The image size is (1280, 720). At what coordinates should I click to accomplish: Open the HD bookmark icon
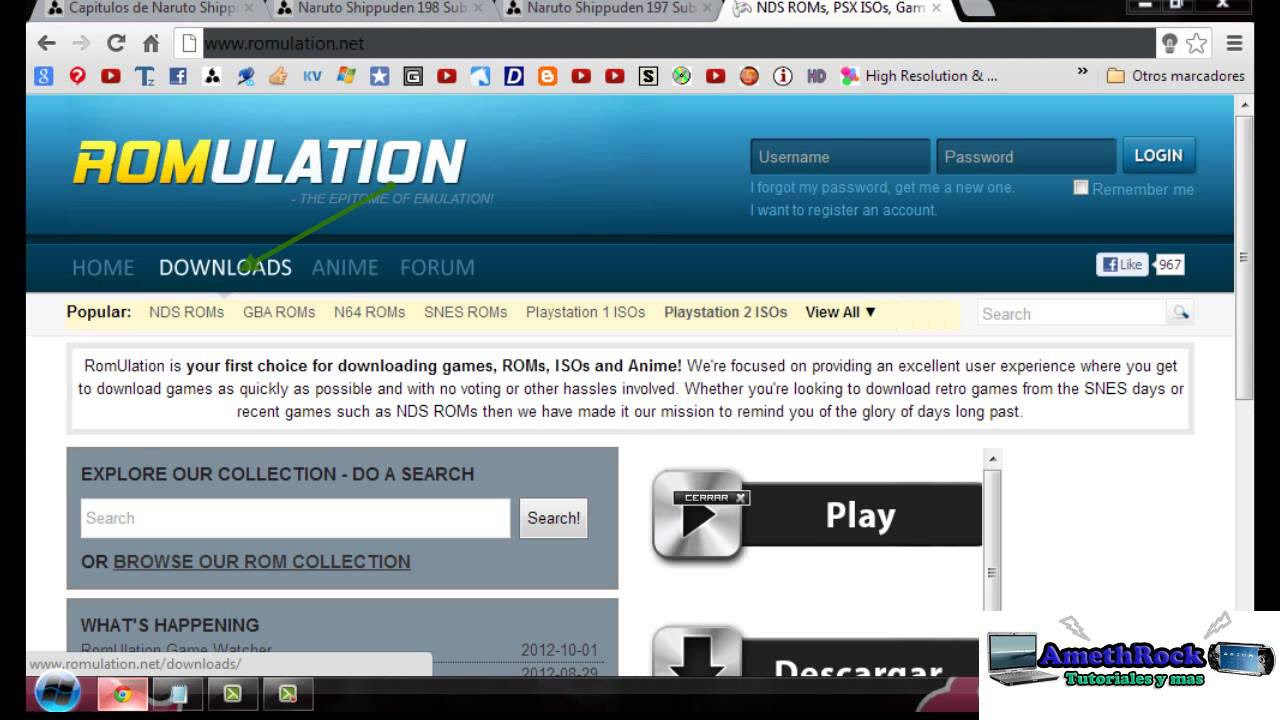pyautogui.click(x=816, y=76)
